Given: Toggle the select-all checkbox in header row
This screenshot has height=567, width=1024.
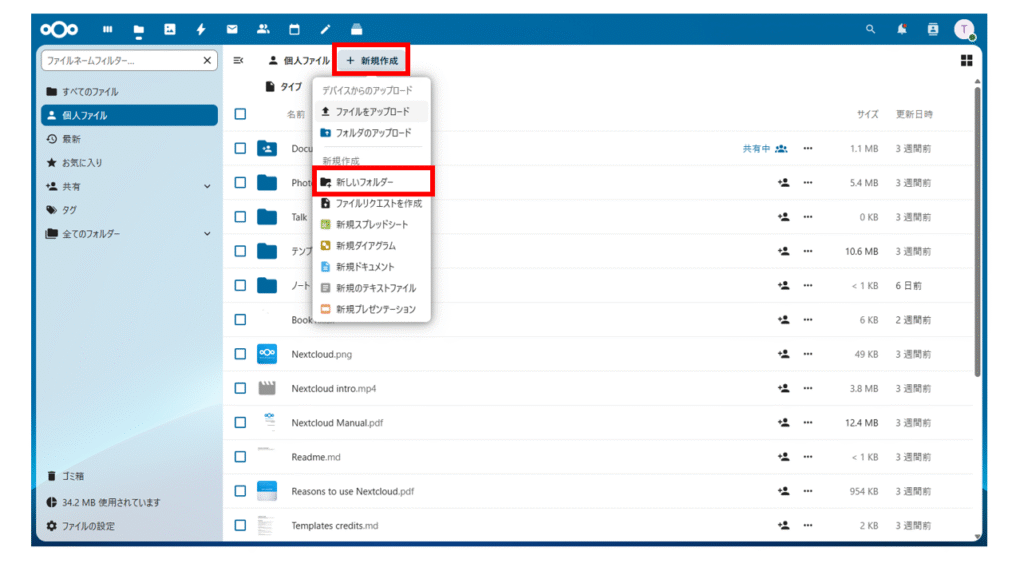Looking at the screenshot, I should [240, 114].
